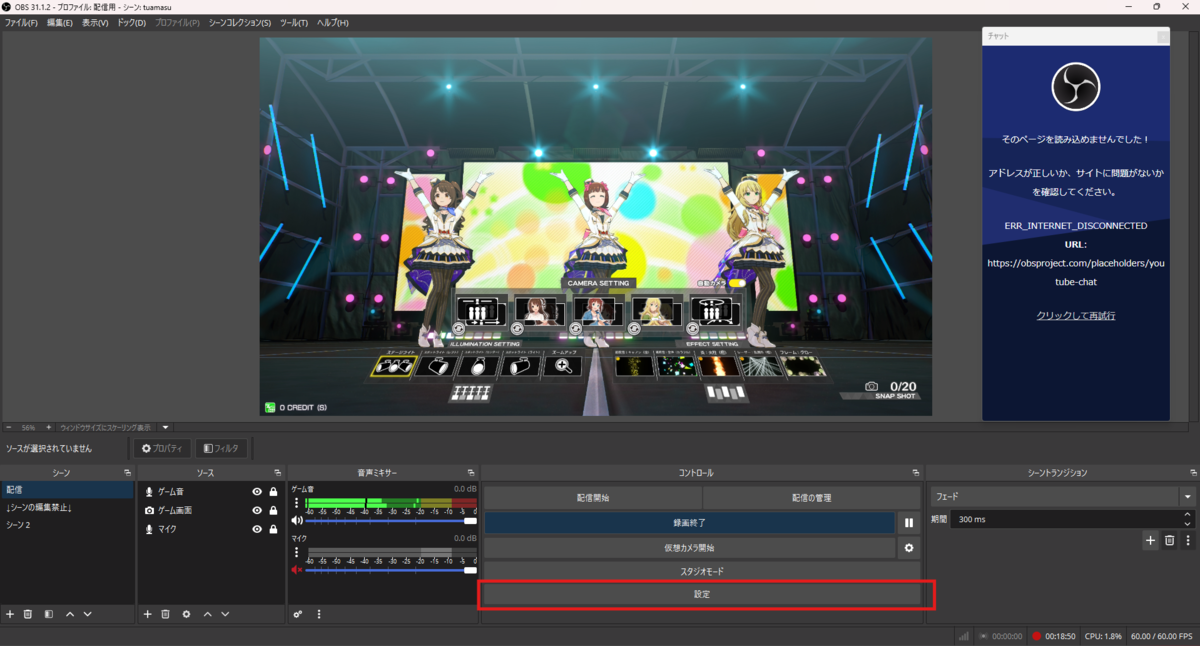Click 配信の管理 manage broadcast button
Screen dimensions: 1200x646
click(x=812, y=497)
